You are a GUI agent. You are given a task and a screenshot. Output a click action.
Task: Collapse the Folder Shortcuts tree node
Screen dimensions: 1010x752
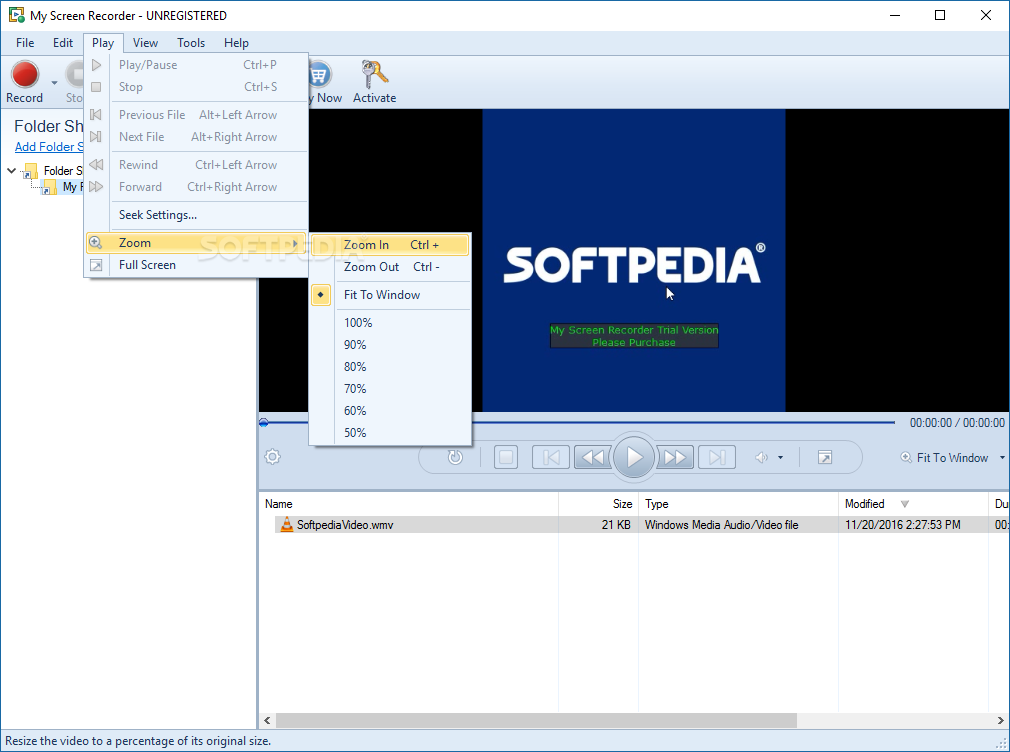coord(12,171)
